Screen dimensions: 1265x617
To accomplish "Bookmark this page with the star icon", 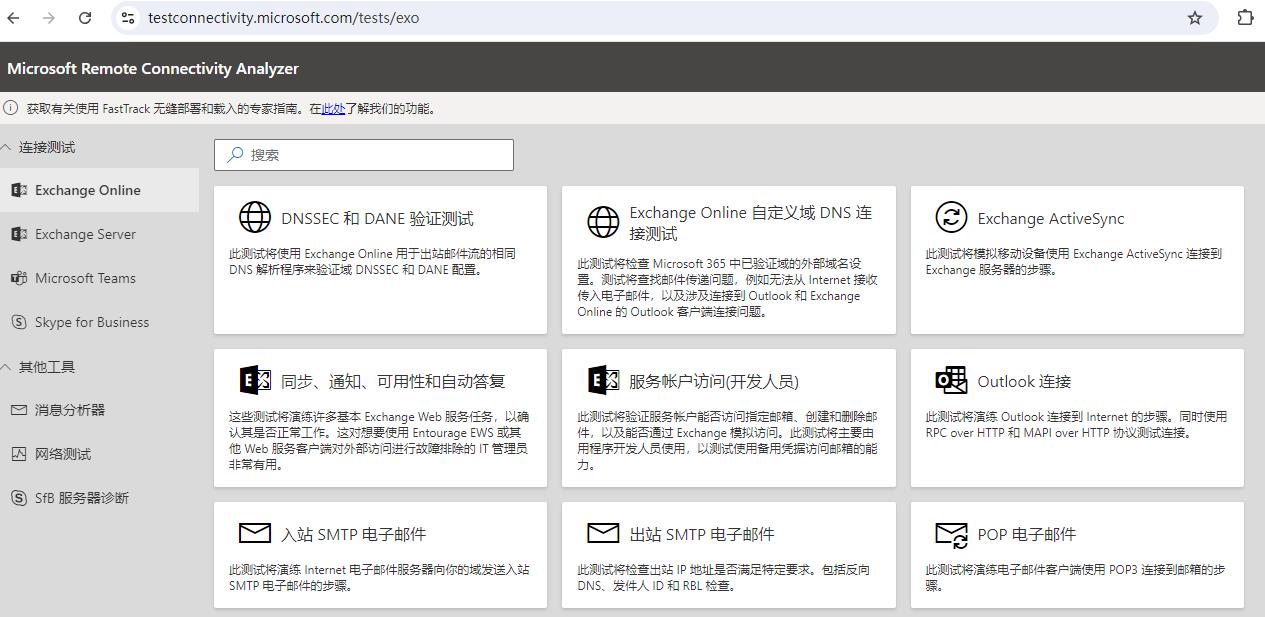I will (1195, 18).
